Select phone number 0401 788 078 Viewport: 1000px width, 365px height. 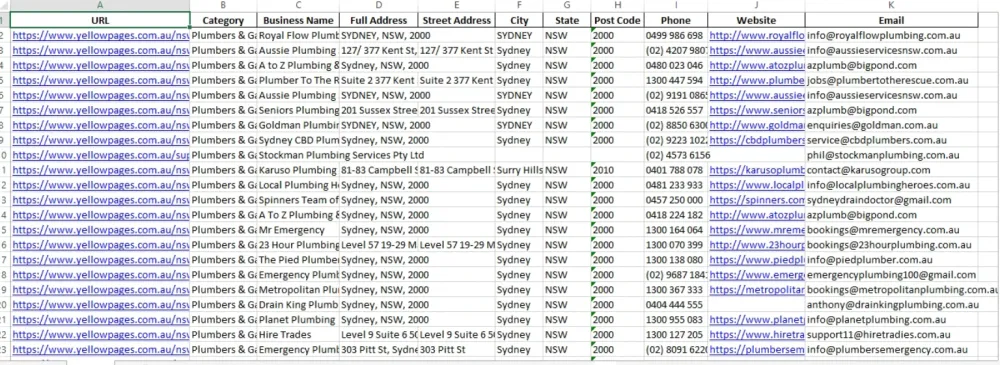tap(675, 170)
